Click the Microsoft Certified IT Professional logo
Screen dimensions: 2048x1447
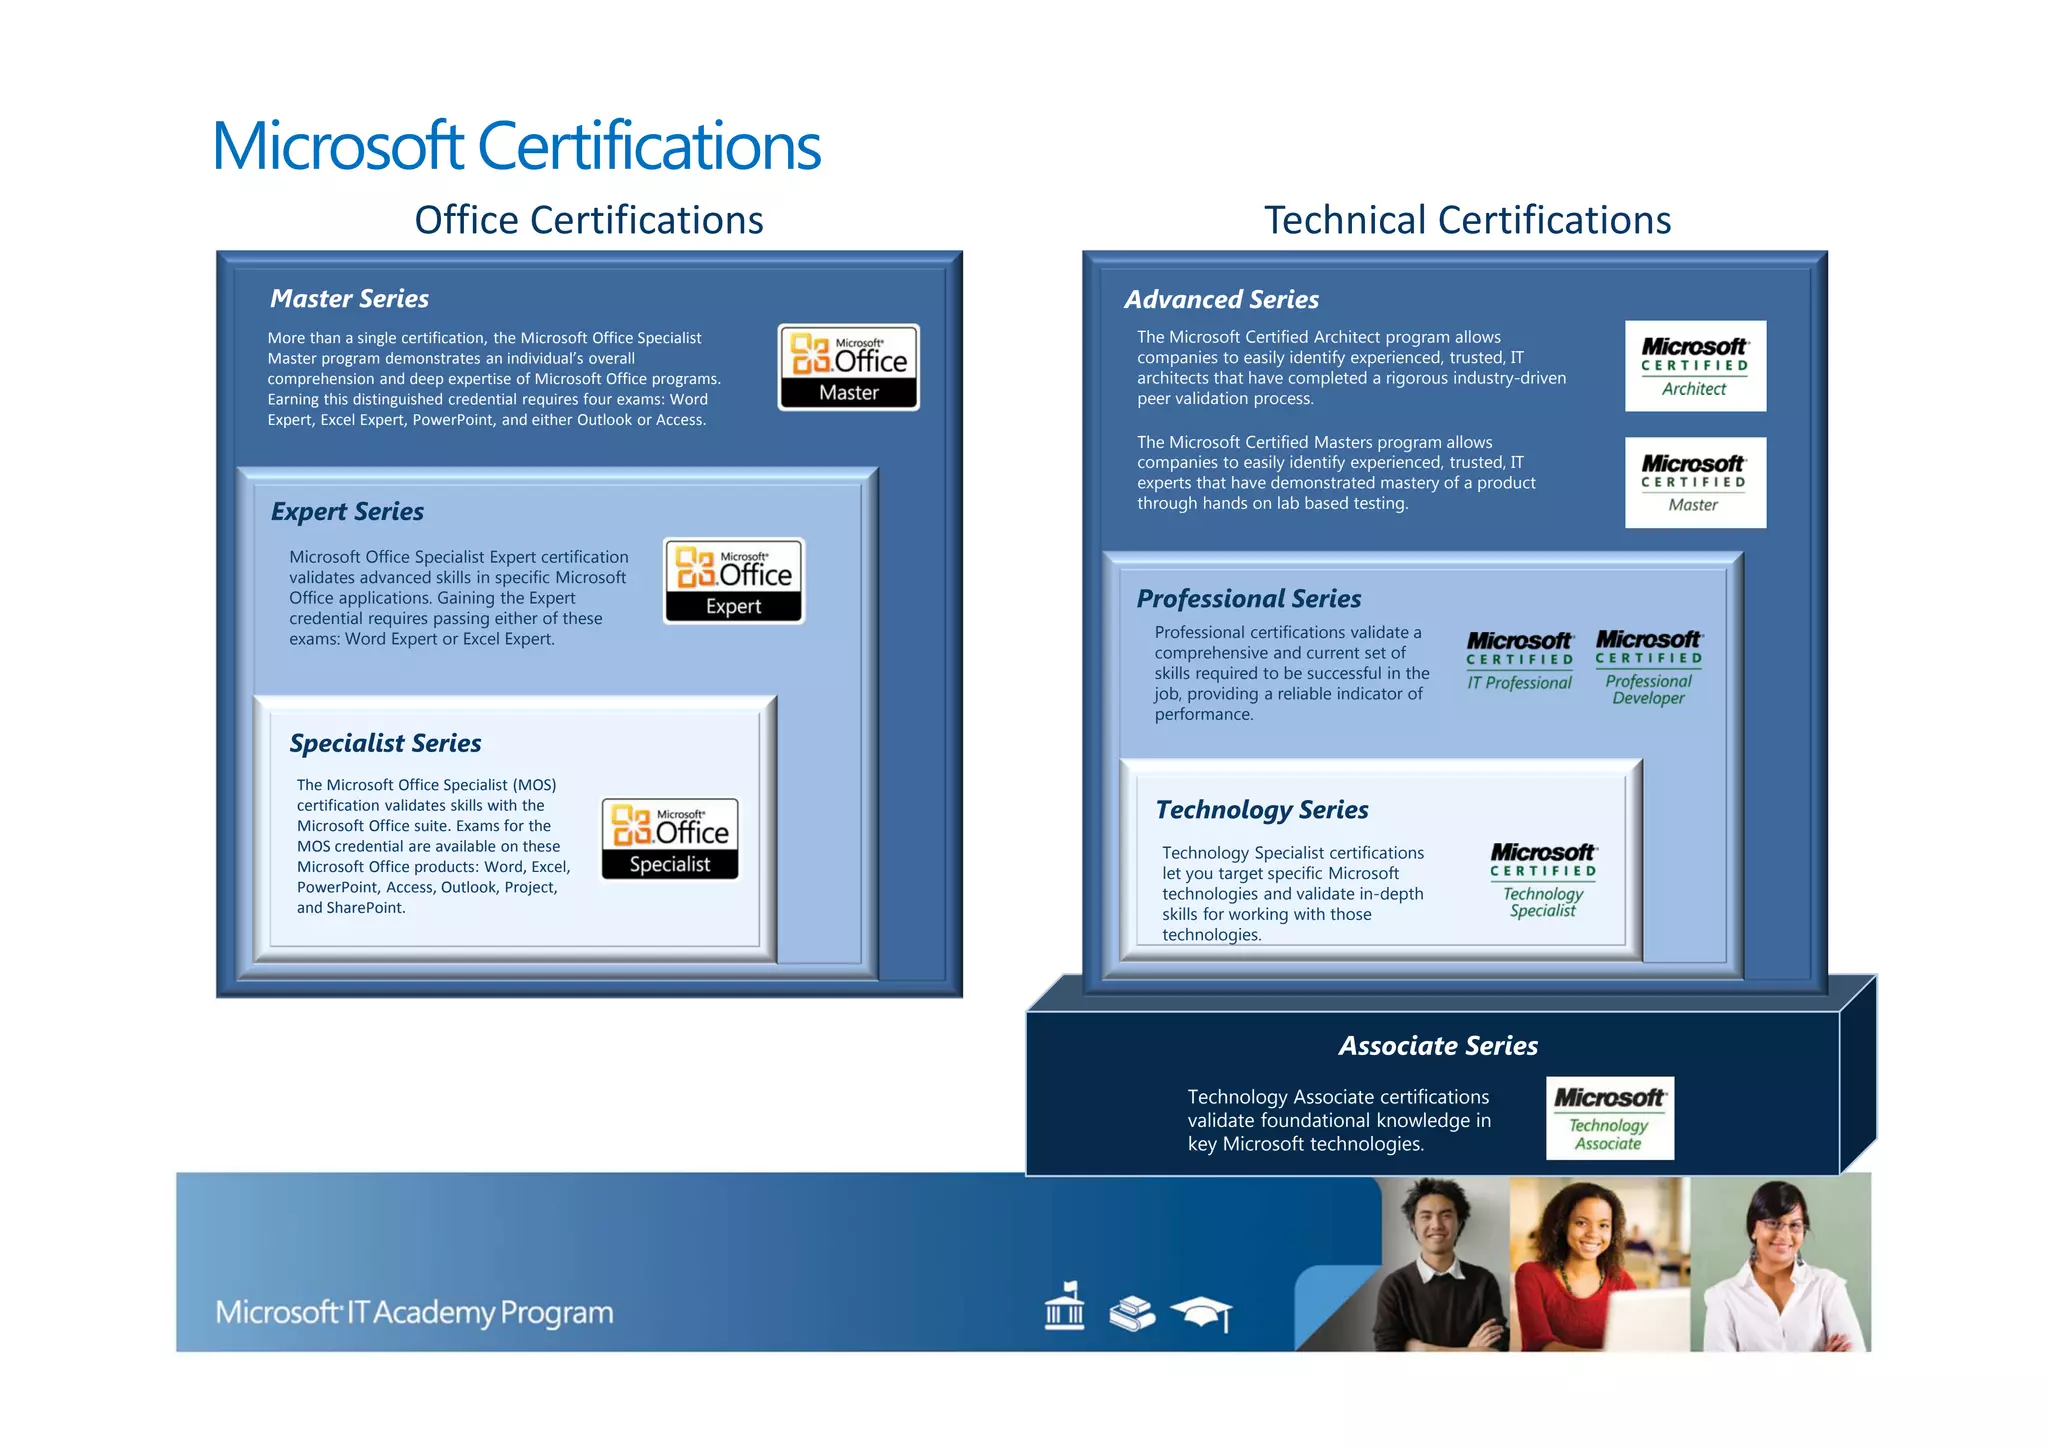(x=1519, y=662)
